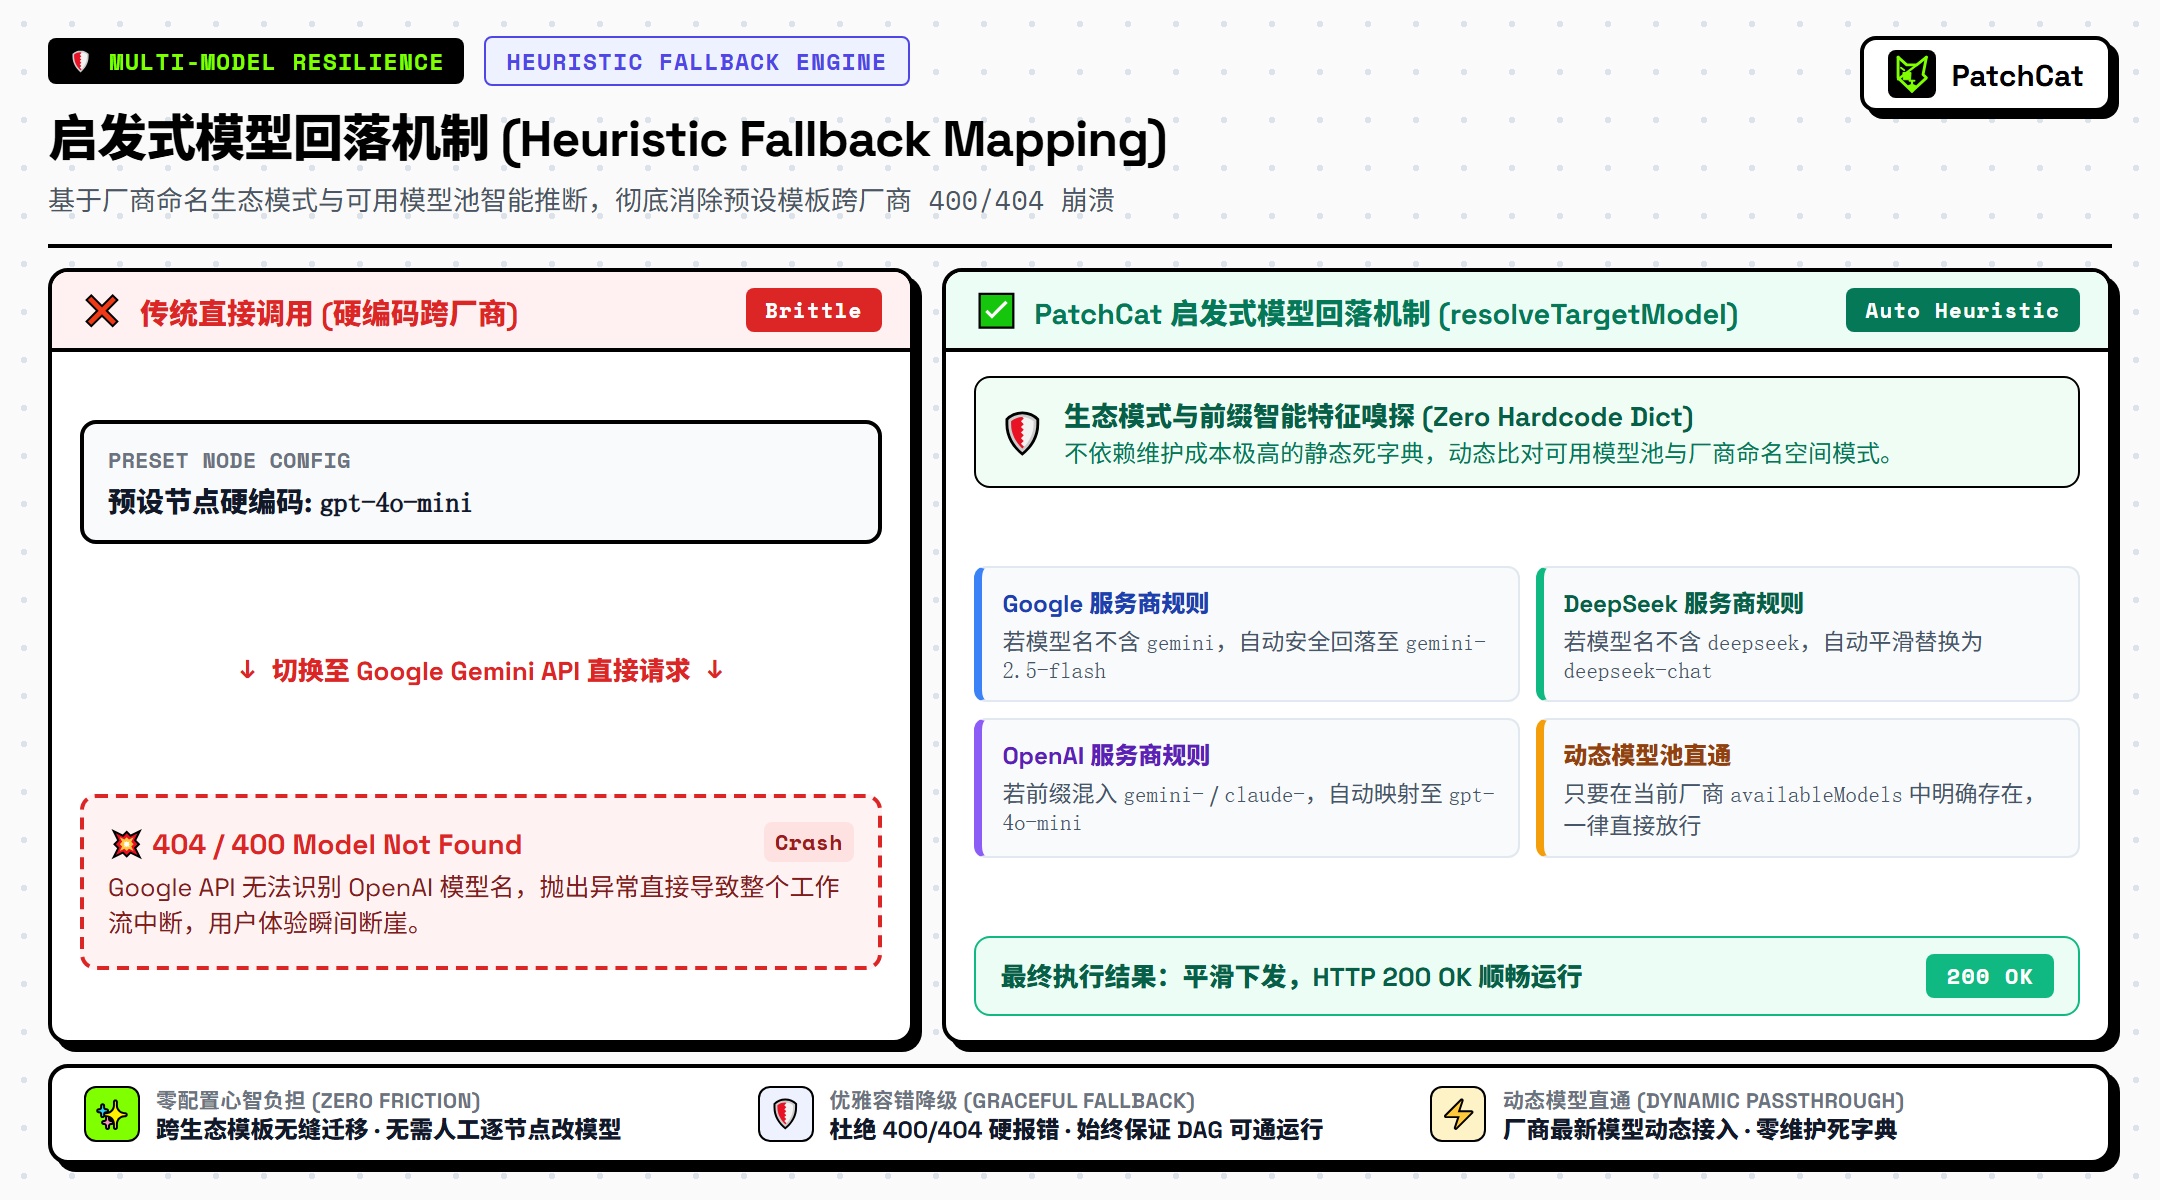Image resolution: width=2160 pixels, height=1200 pixels.
Task: Select the Google 服务商规则 card
Action: [1246, 634]
